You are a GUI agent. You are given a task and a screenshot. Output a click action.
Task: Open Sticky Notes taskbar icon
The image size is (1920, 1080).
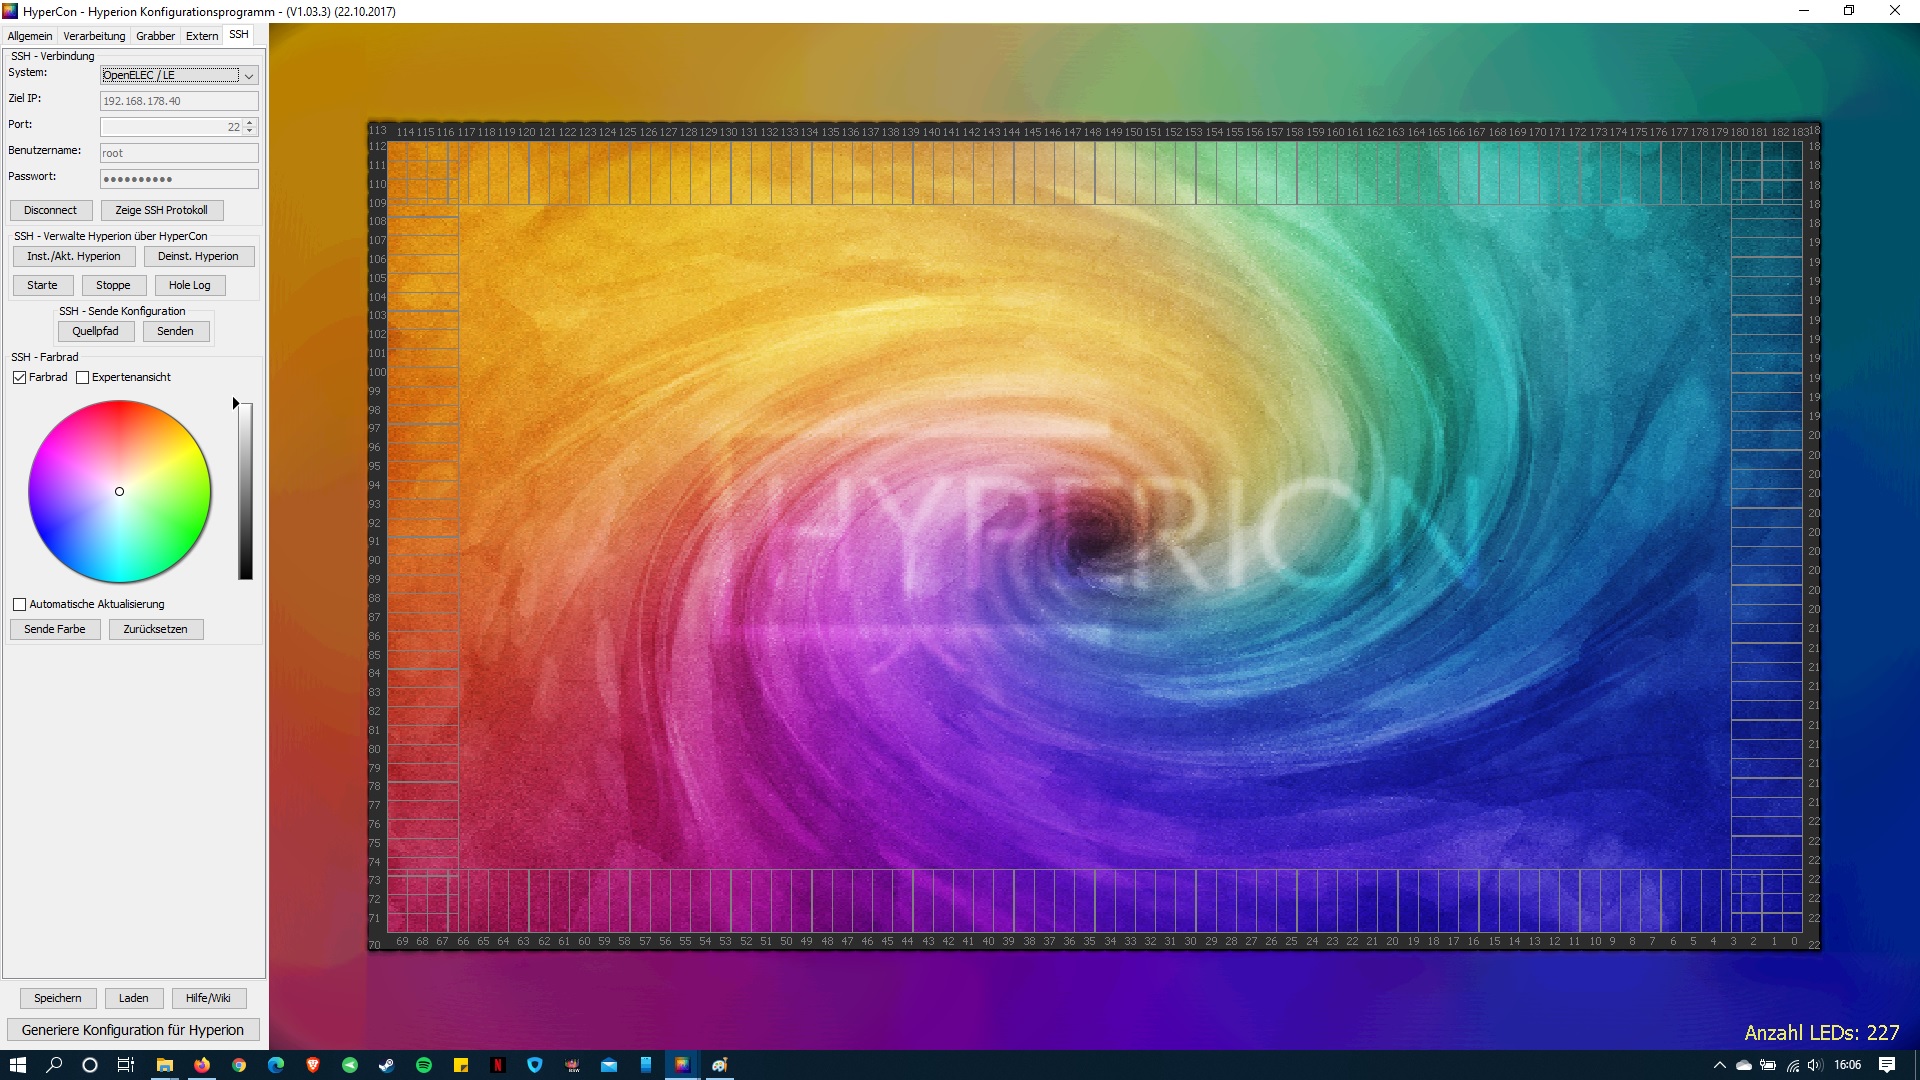point(461,1065)
